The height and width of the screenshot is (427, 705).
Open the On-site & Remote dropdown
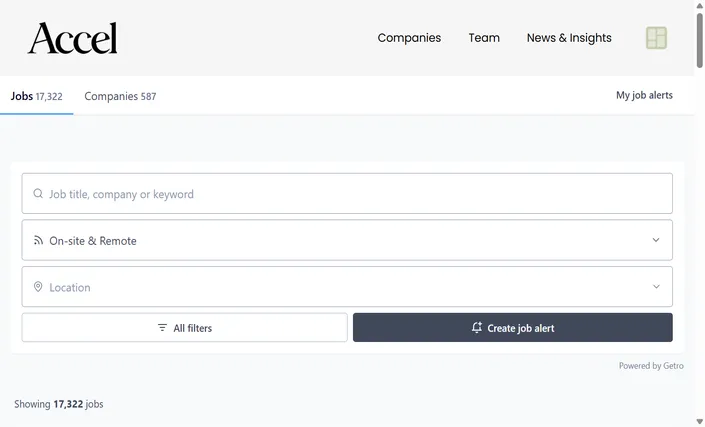[347, 240]
